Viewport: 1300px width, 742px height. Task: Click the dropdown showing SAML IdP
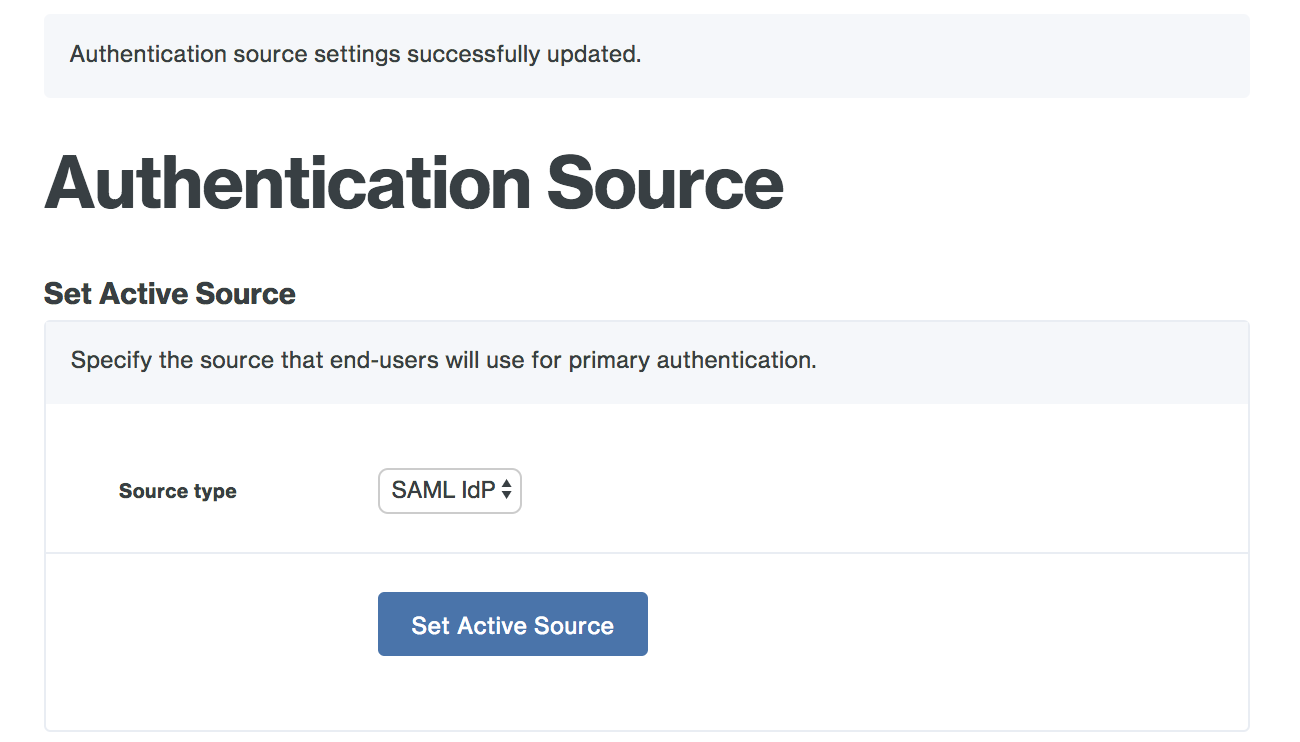tap(449, 491)
